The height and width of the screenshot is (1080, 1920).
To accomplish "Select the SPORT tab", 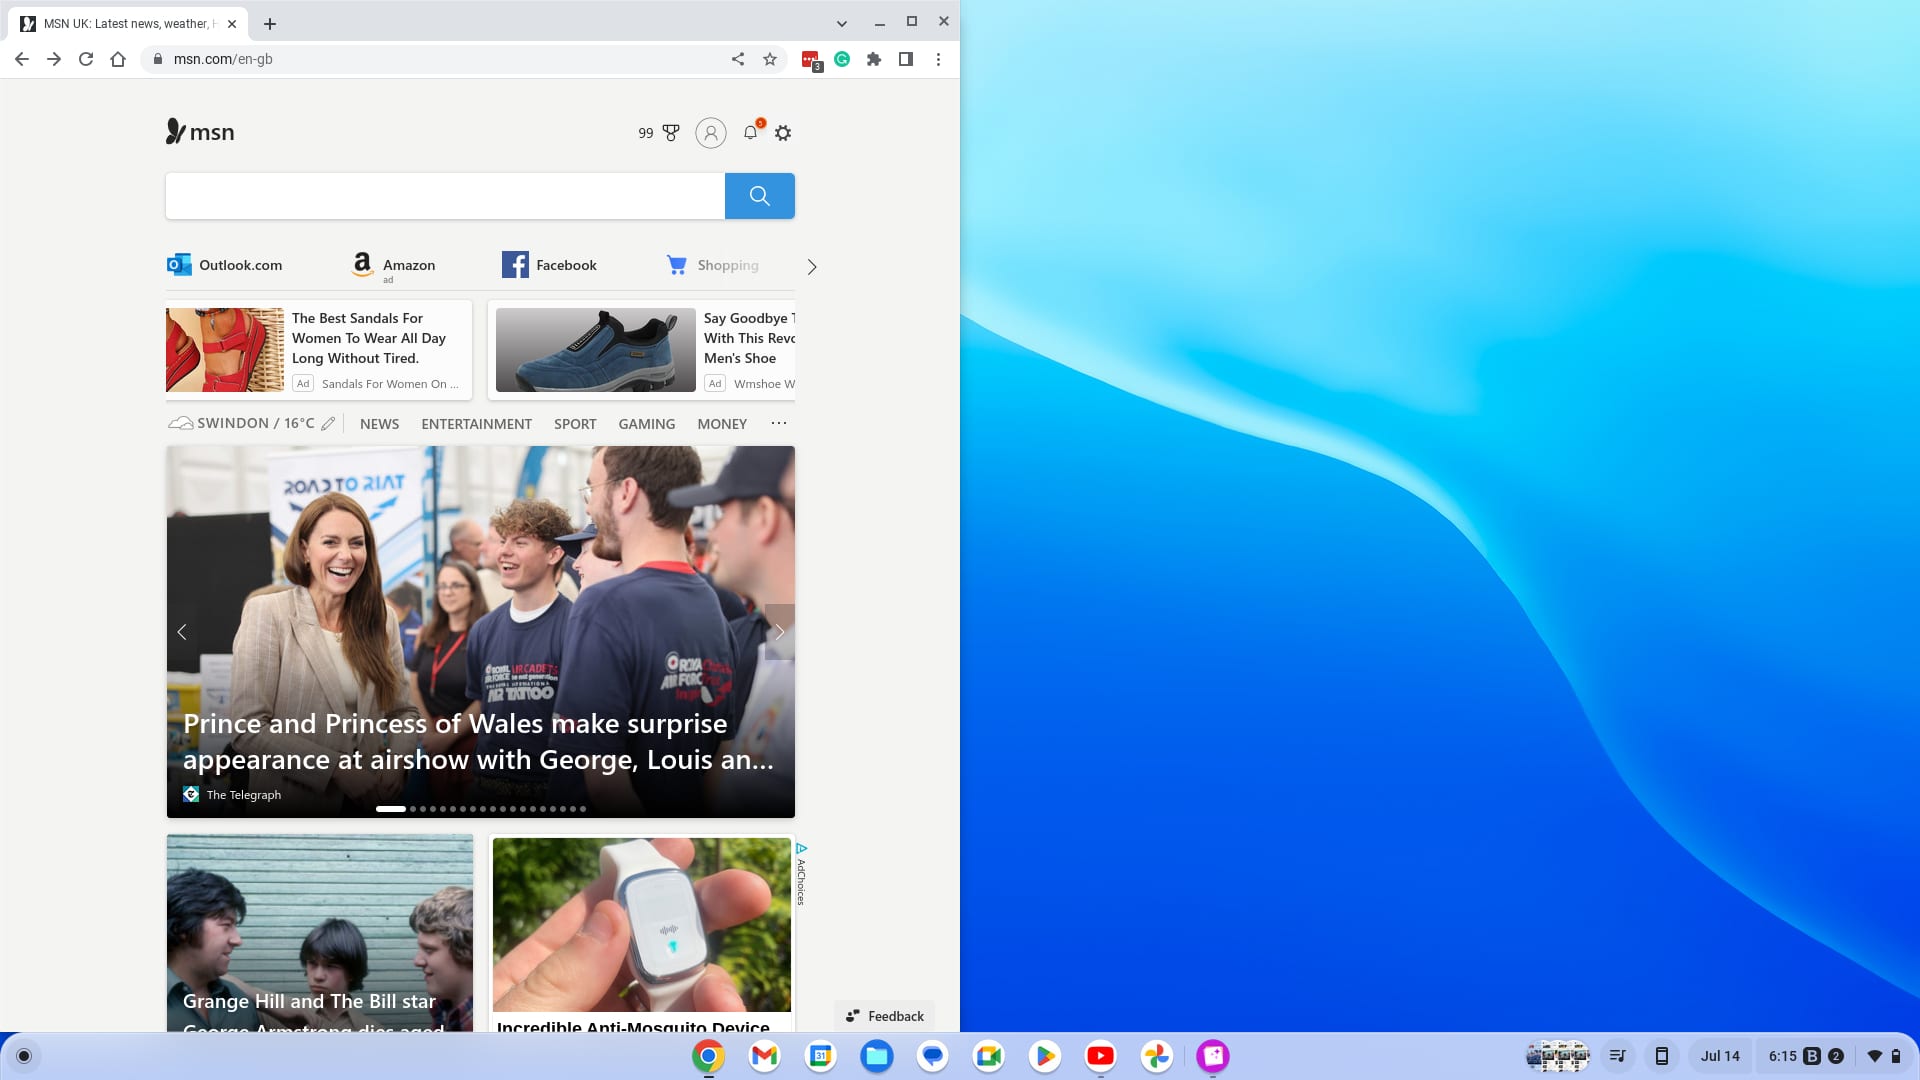I will coord(575,424).
